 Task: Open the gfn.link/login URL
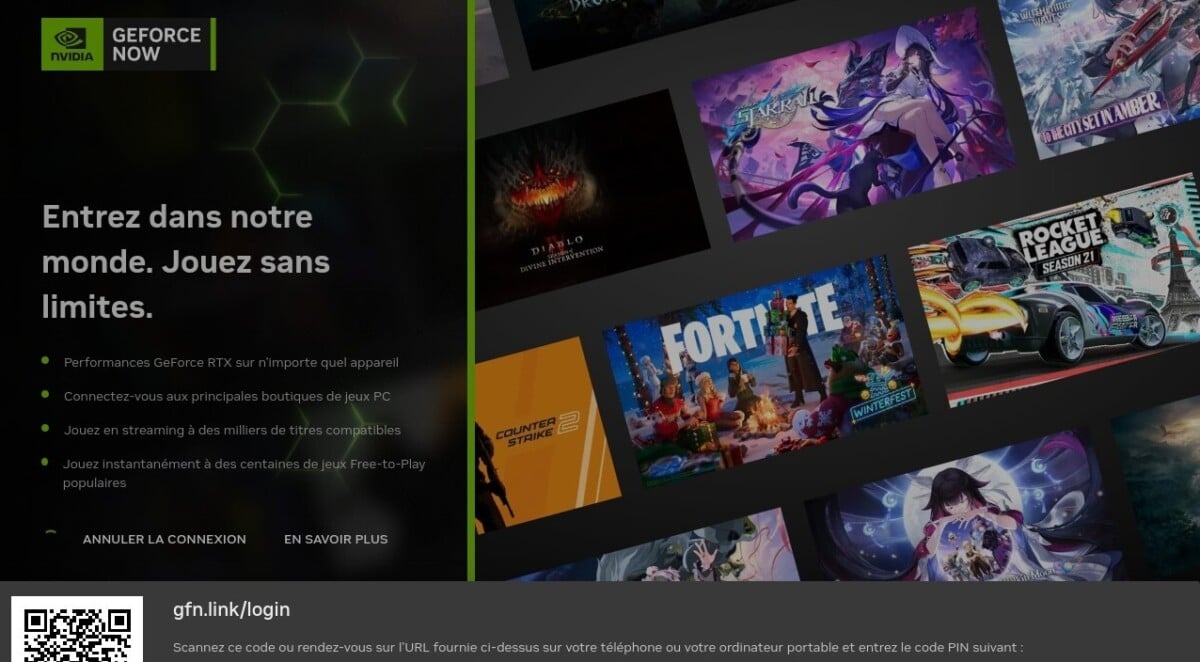(x=231, y=609)
